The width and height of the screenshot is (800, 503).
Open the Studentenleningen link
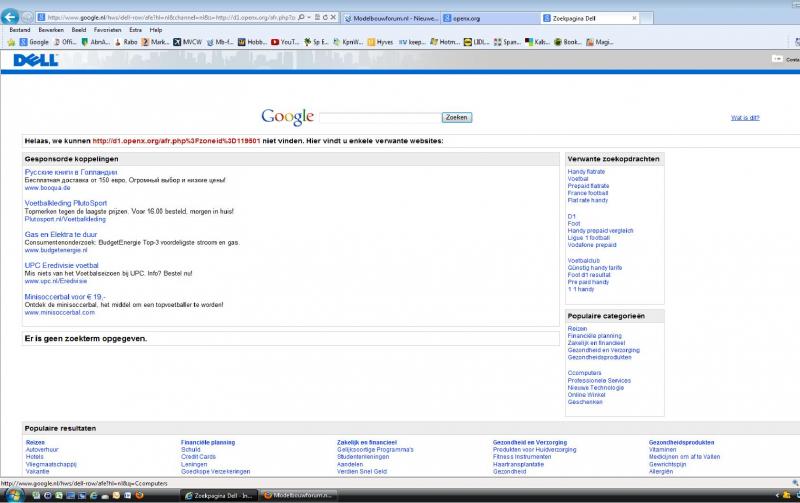(363, 457)
